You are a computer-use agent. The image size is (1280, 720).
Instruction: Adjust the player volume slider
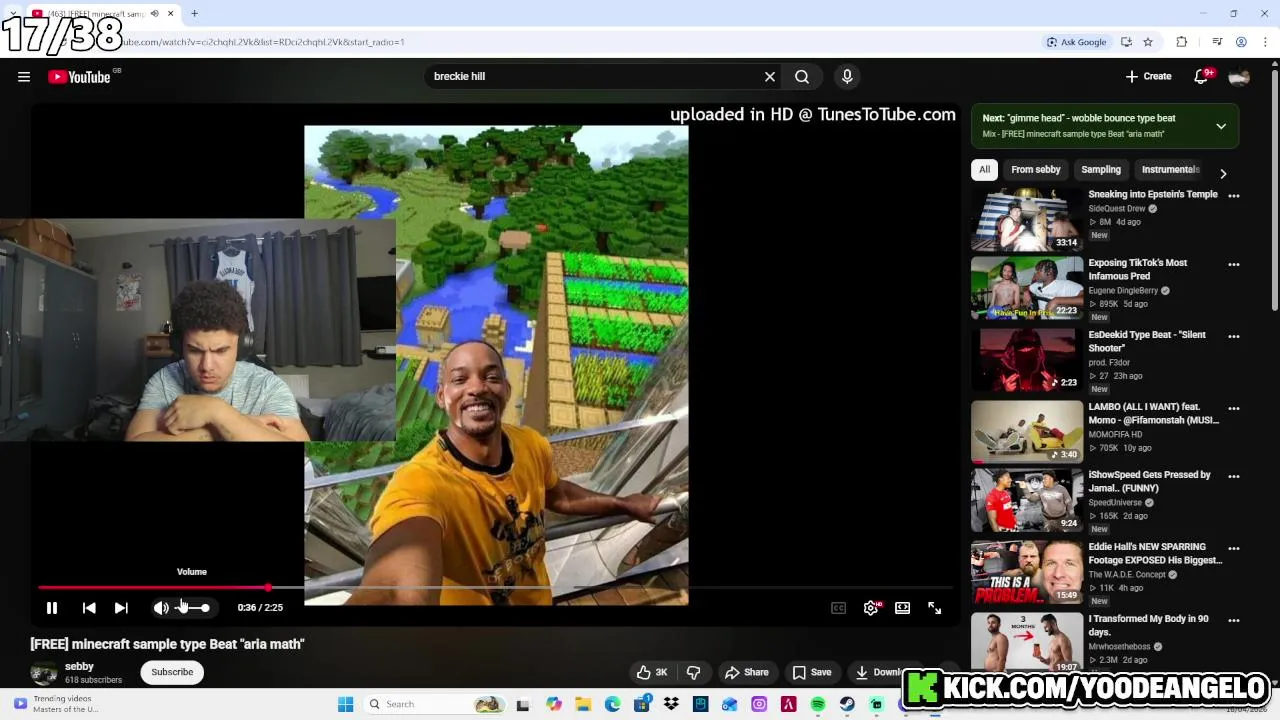click(x=193, y=608)
